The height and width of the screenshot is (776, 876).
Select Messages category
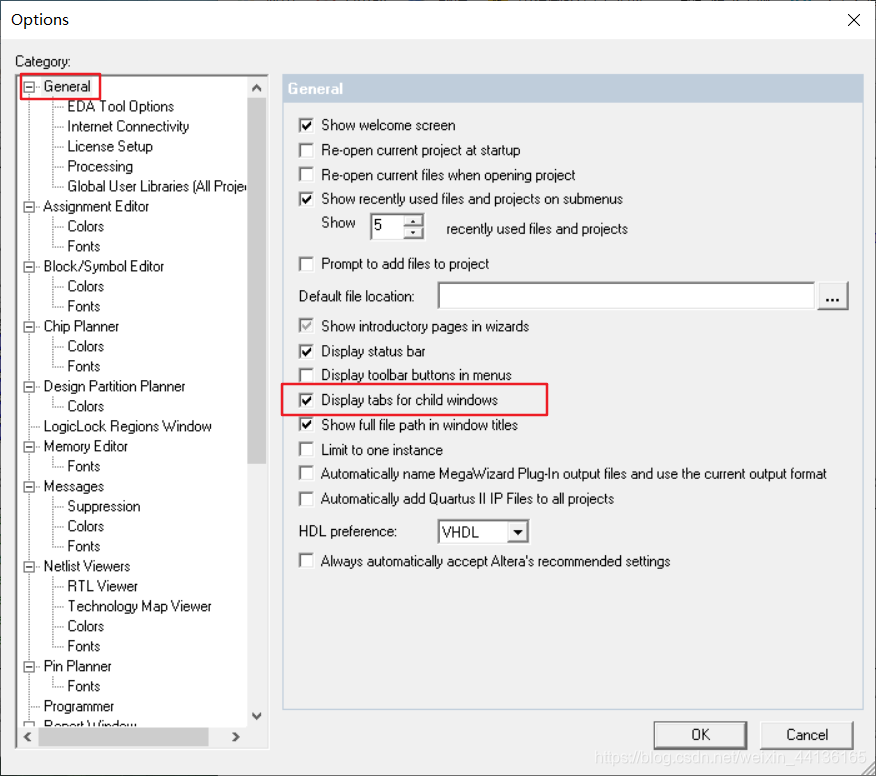tap(74, 487)
